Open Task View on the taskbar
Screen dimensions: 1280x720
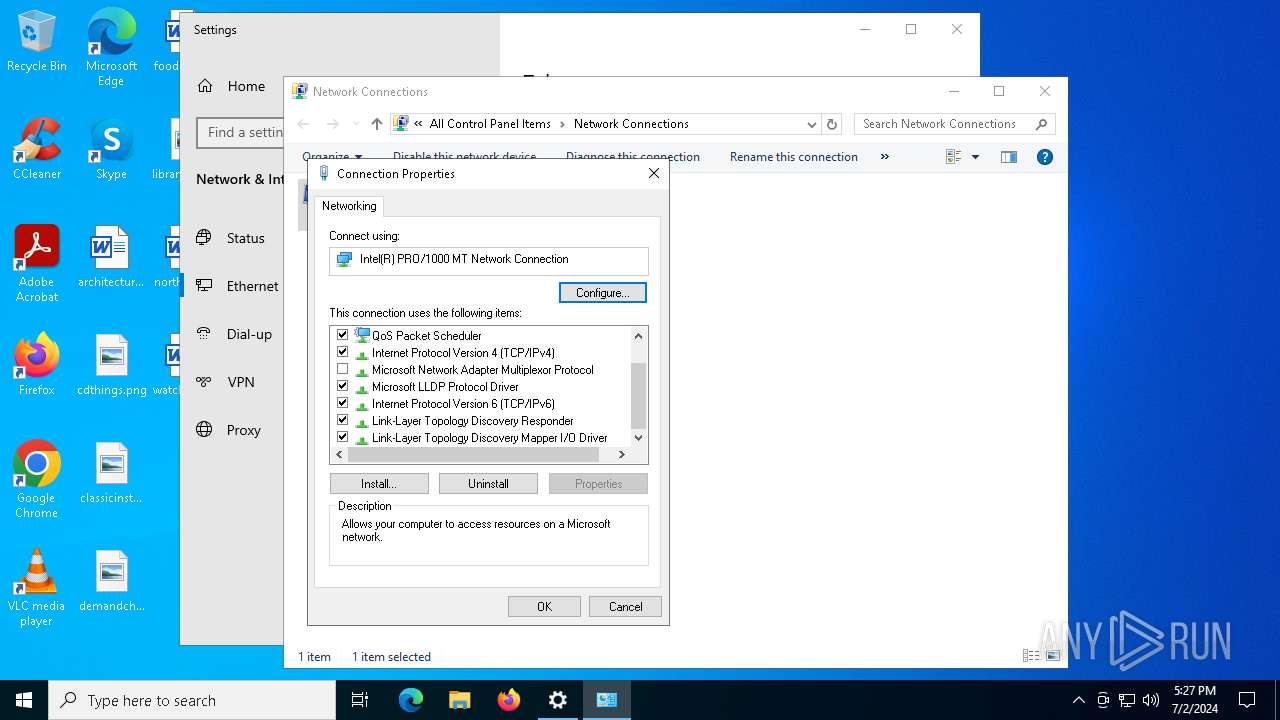point(360,700)
